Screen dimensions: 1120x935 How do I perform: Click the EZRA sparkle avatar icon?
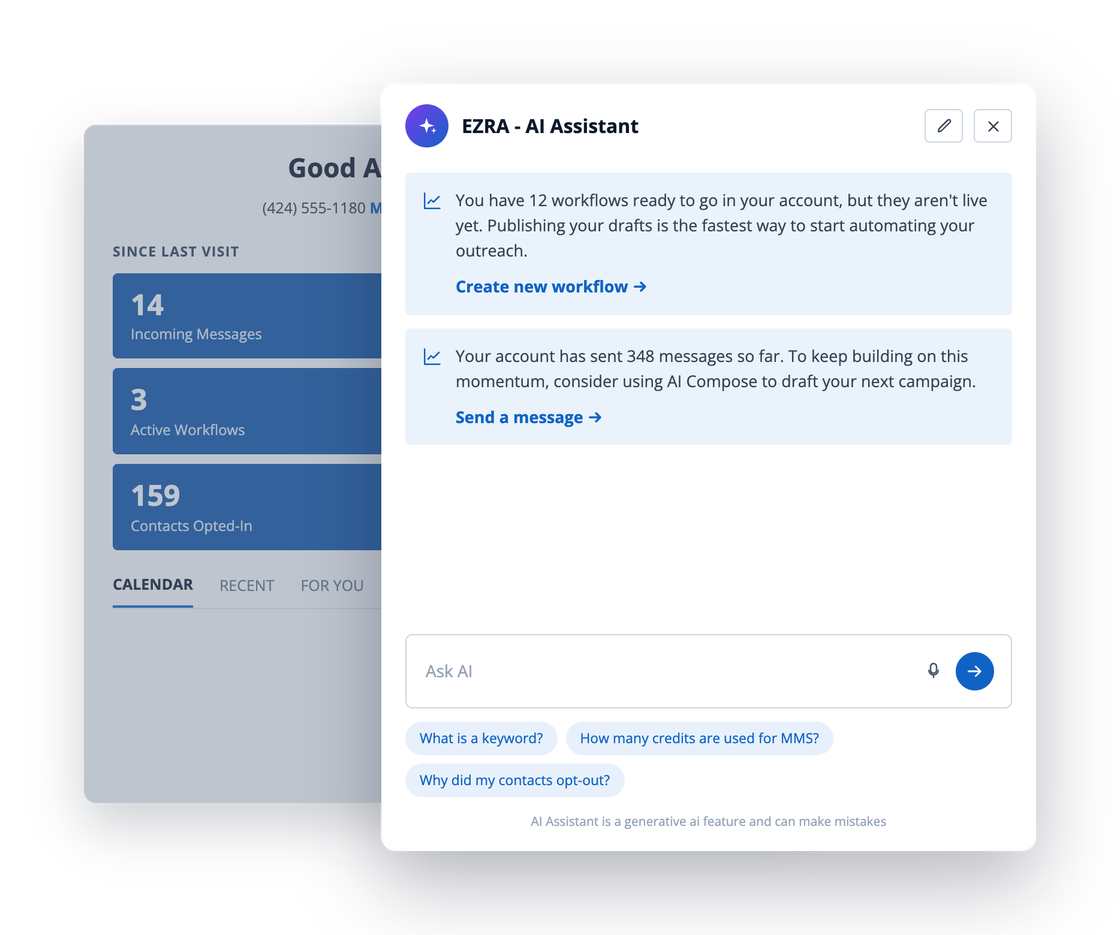click(x=426, y=126)
